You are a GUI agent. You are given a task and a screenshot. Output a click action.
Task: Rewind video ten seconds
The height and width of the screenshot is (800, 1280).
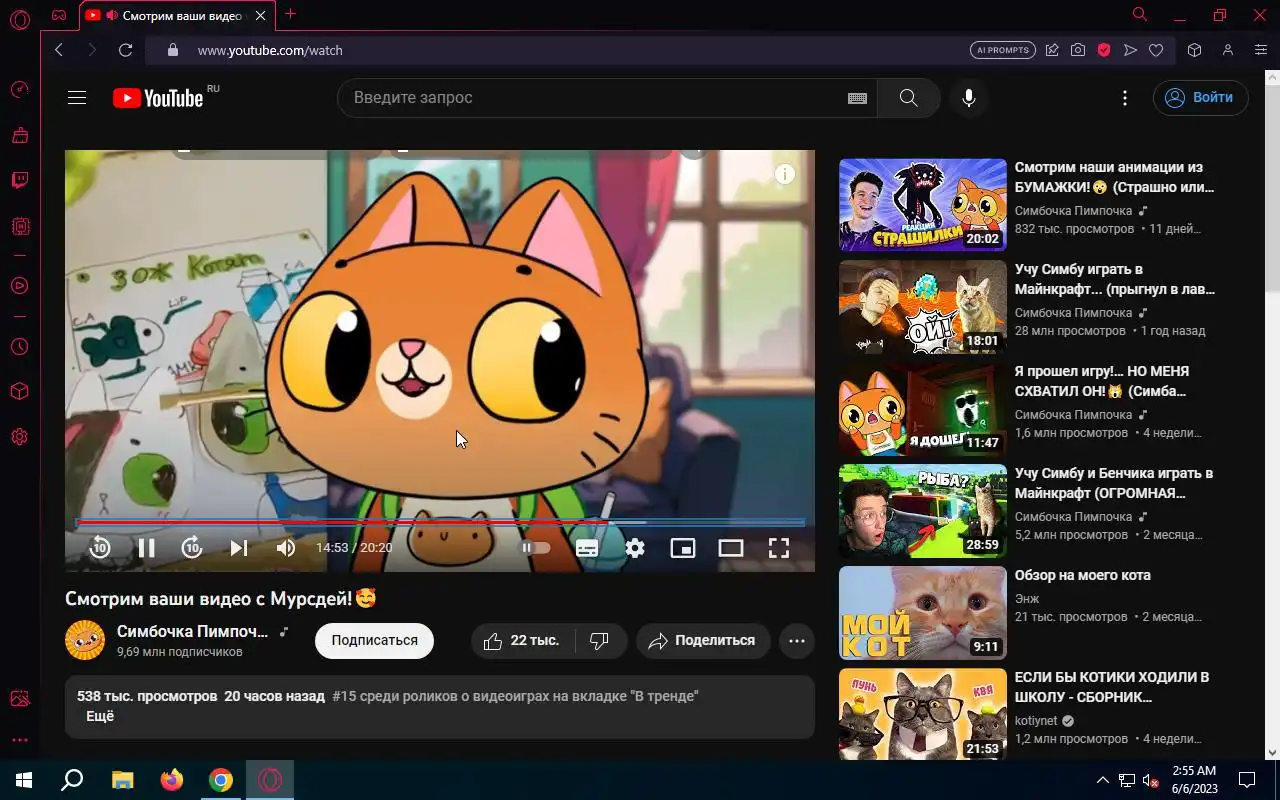100,547
